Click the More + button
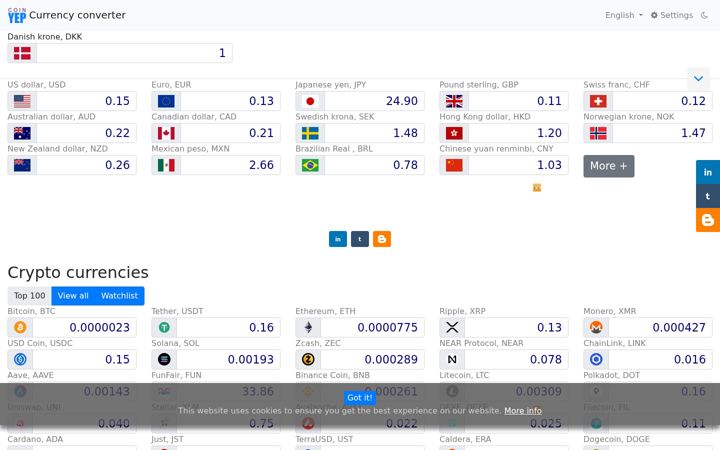720x450 pixels. pos(608,166)
